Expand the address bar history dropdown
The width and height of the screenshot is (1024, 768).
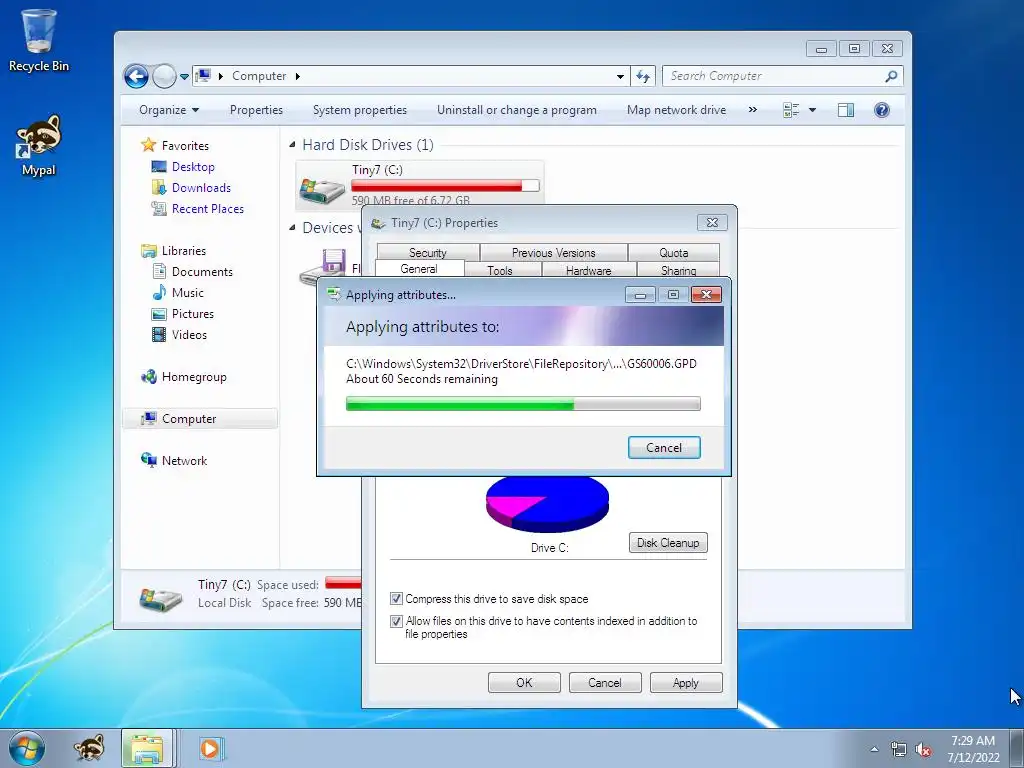620,76
